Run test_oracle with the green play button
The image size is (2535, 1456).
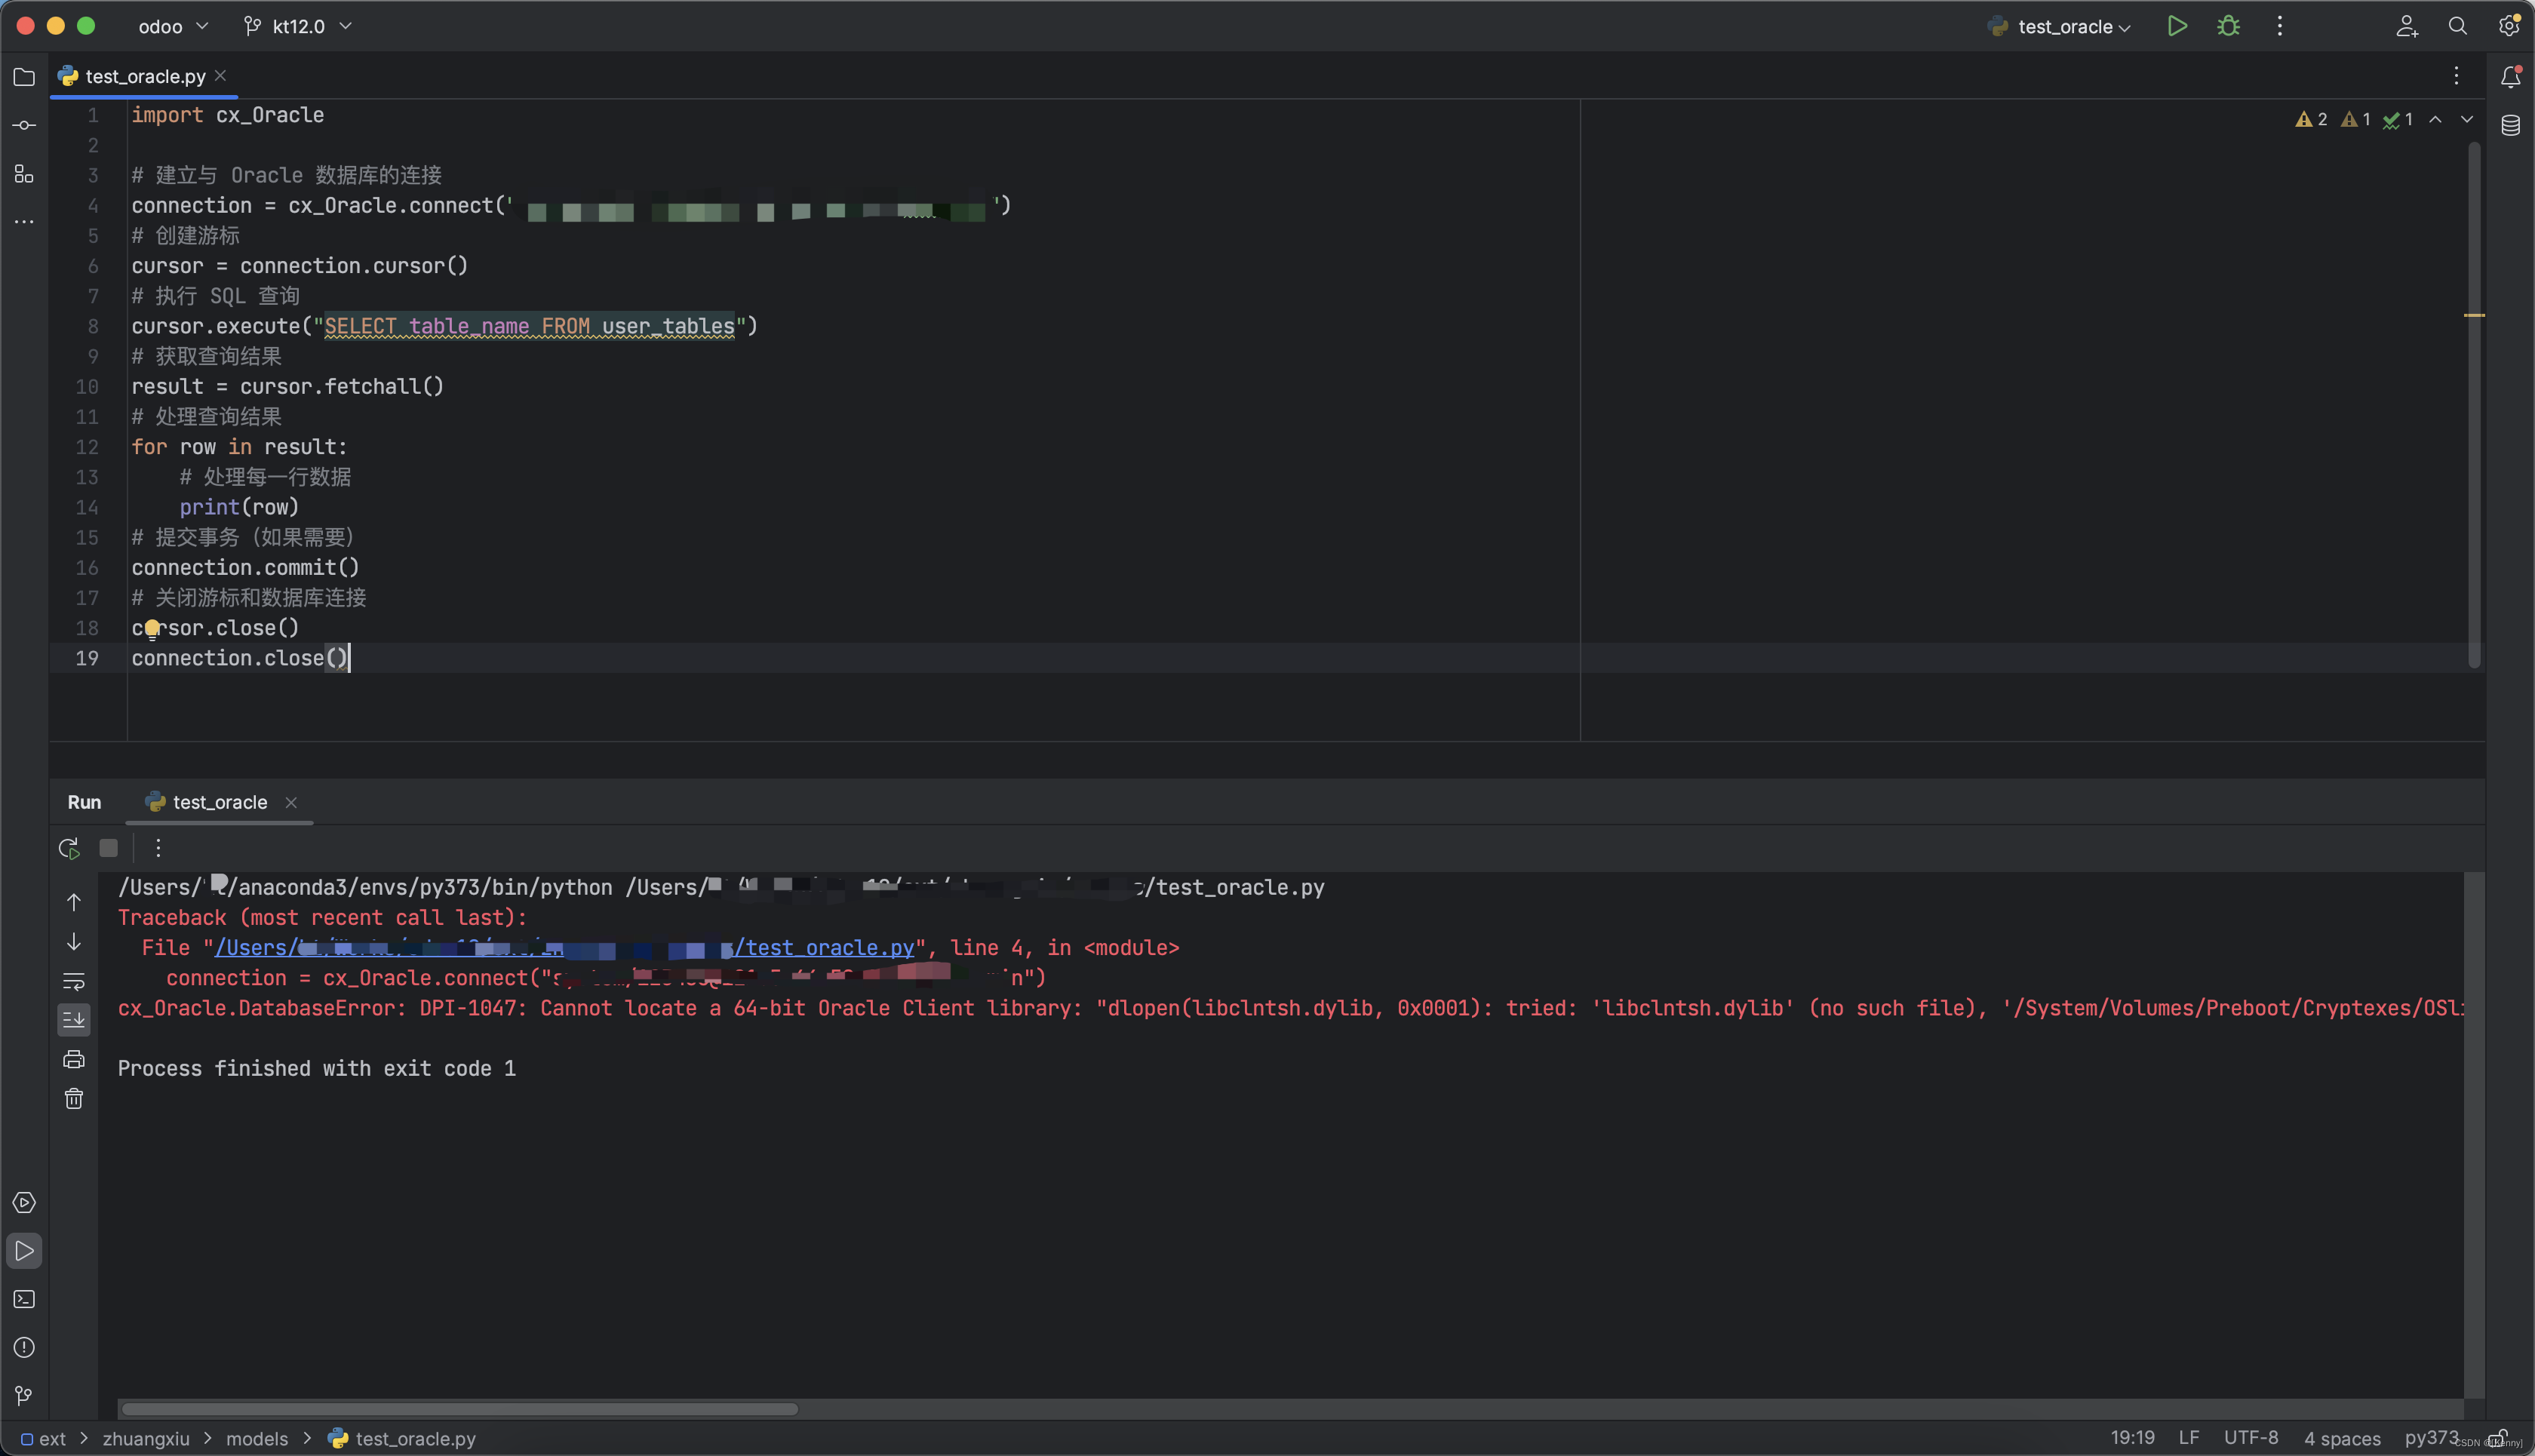tap(2177, 26)
